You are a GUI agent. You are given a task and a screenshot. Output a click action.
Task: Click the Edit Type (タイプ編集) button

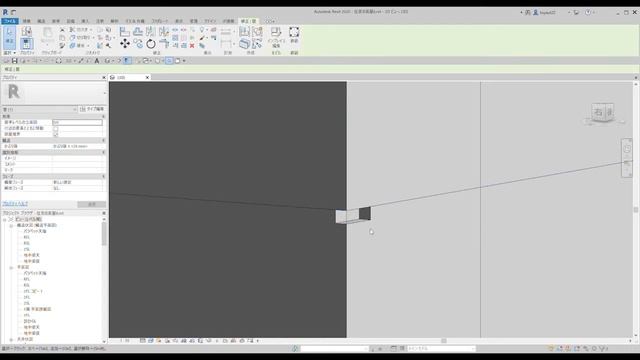point(92,109)
